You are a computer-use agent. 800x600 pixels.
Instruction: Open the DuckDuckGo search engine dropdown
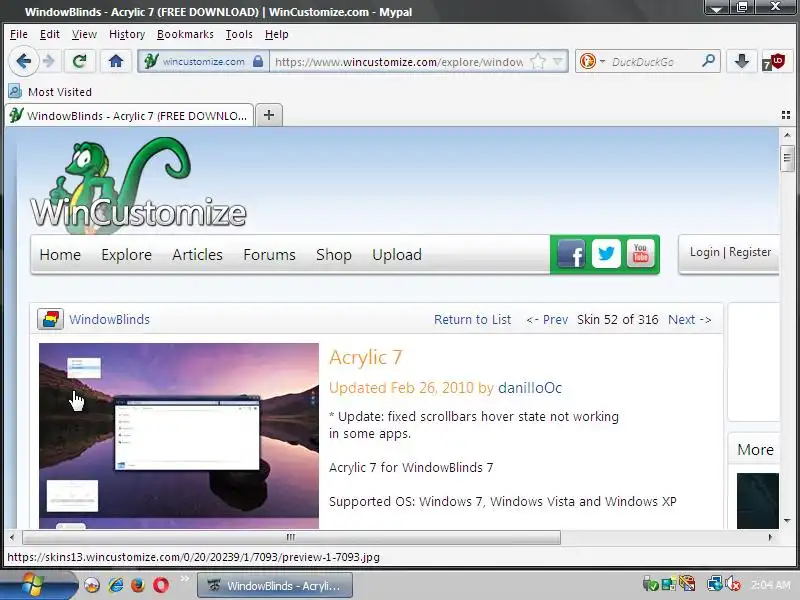[592, 62]
